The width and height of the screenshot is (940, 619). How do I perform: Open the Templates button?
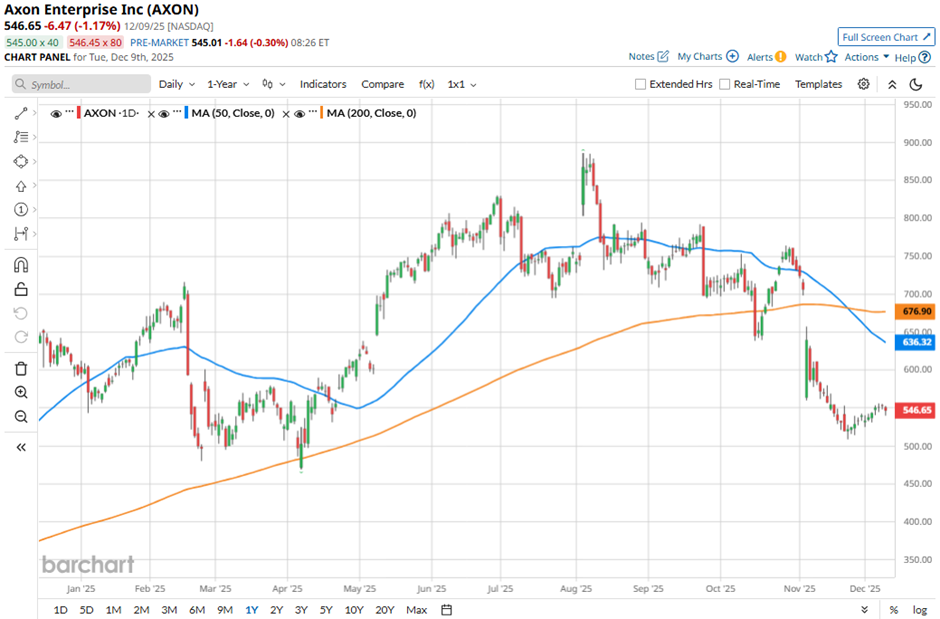click(x=818, y=84)
